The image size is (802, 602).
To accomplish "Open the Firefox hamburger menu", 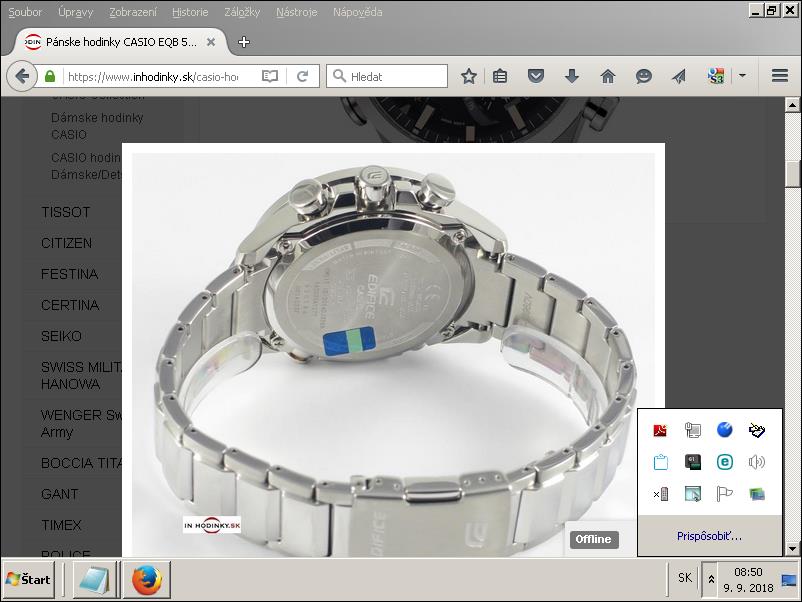I will pyautogui.click(x=779, y=76).
